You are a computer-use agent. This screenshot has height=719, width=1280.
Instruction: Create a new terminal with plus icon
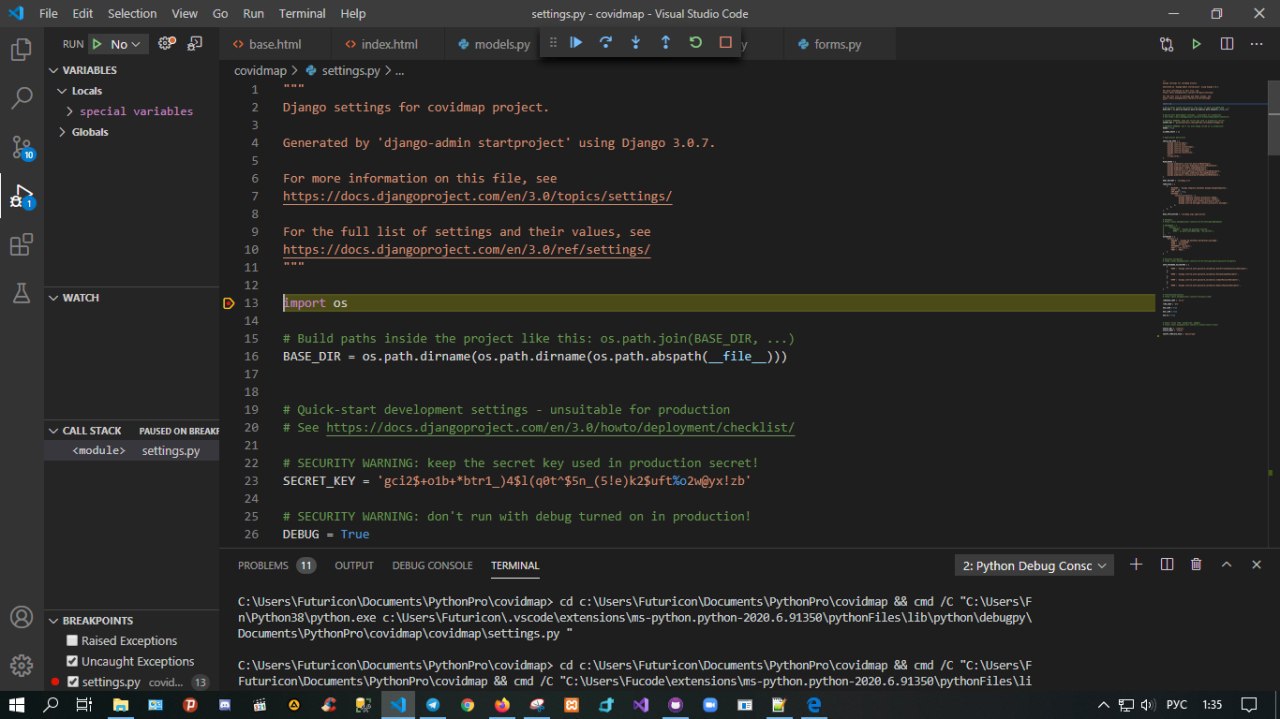click(x=1136, y=565)
